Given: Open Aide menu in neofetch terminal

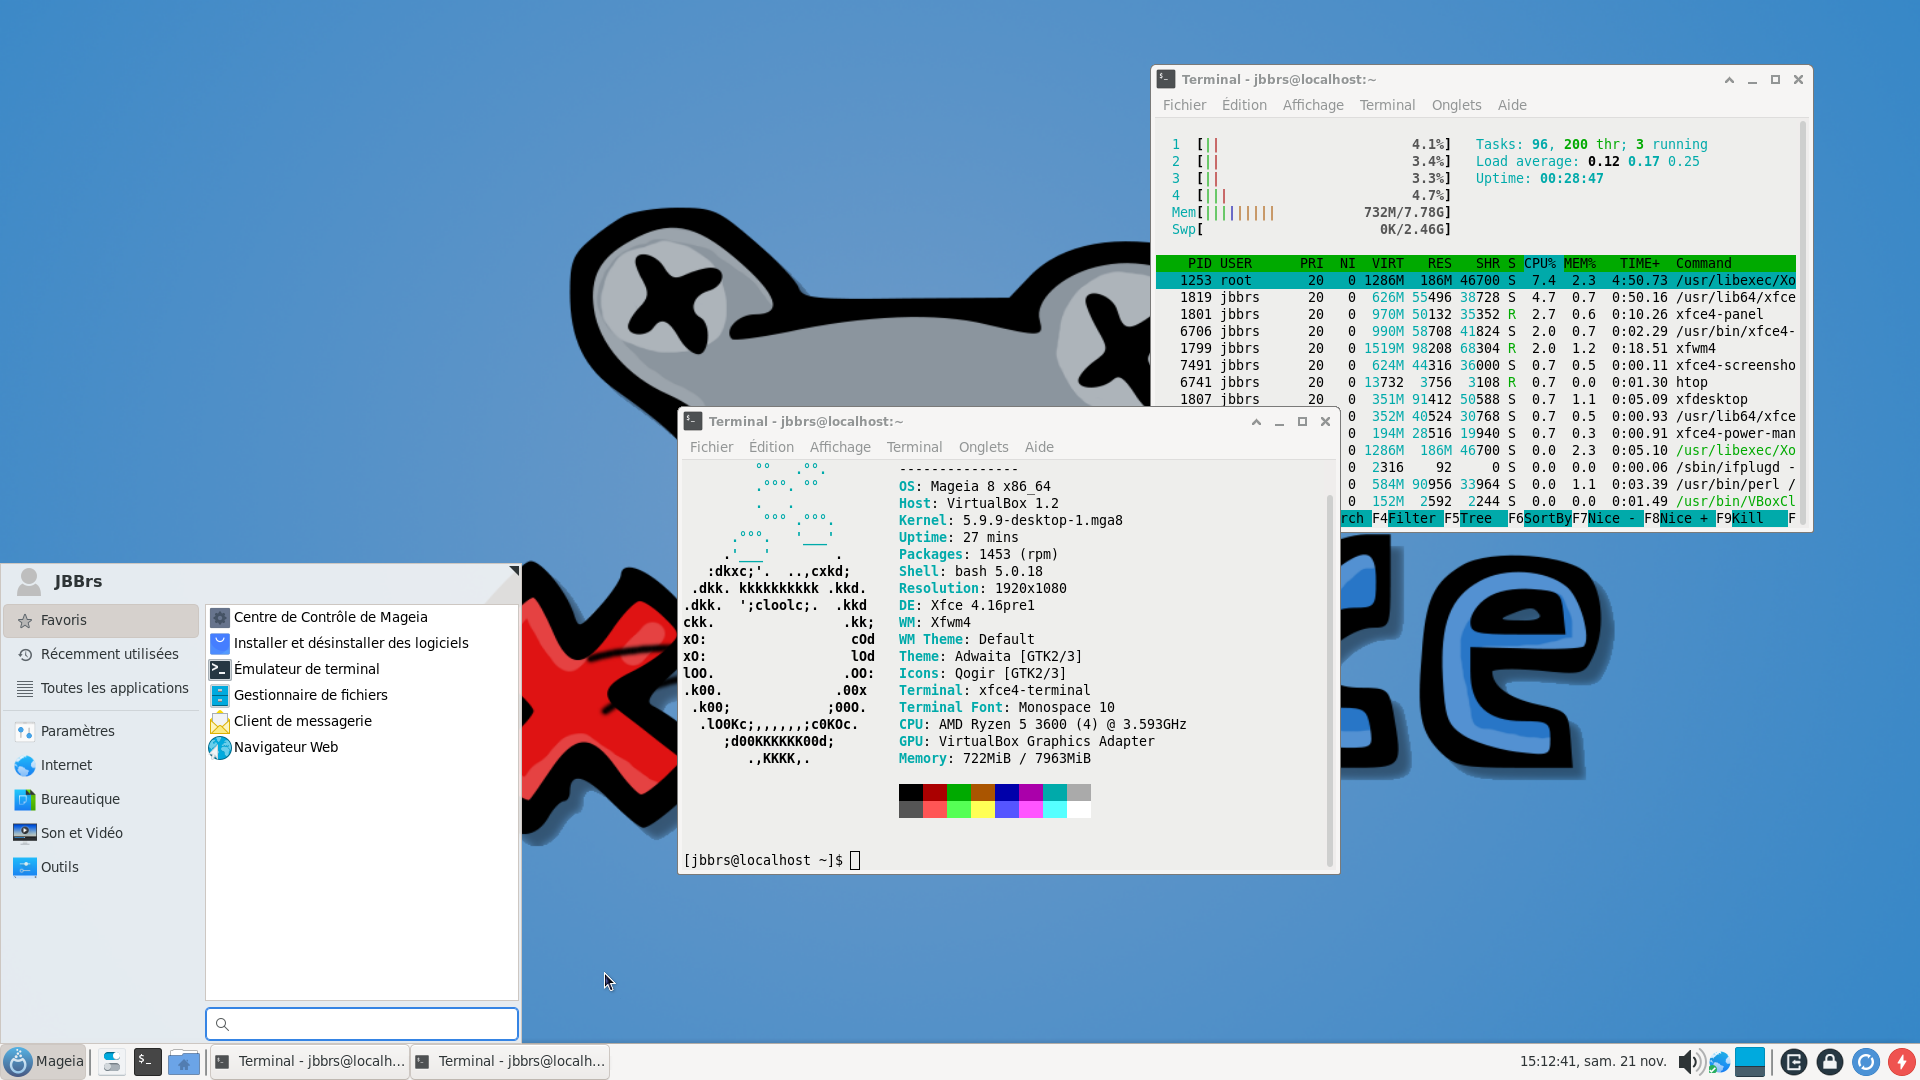Looking at the screenshot, I should 1039,447.
